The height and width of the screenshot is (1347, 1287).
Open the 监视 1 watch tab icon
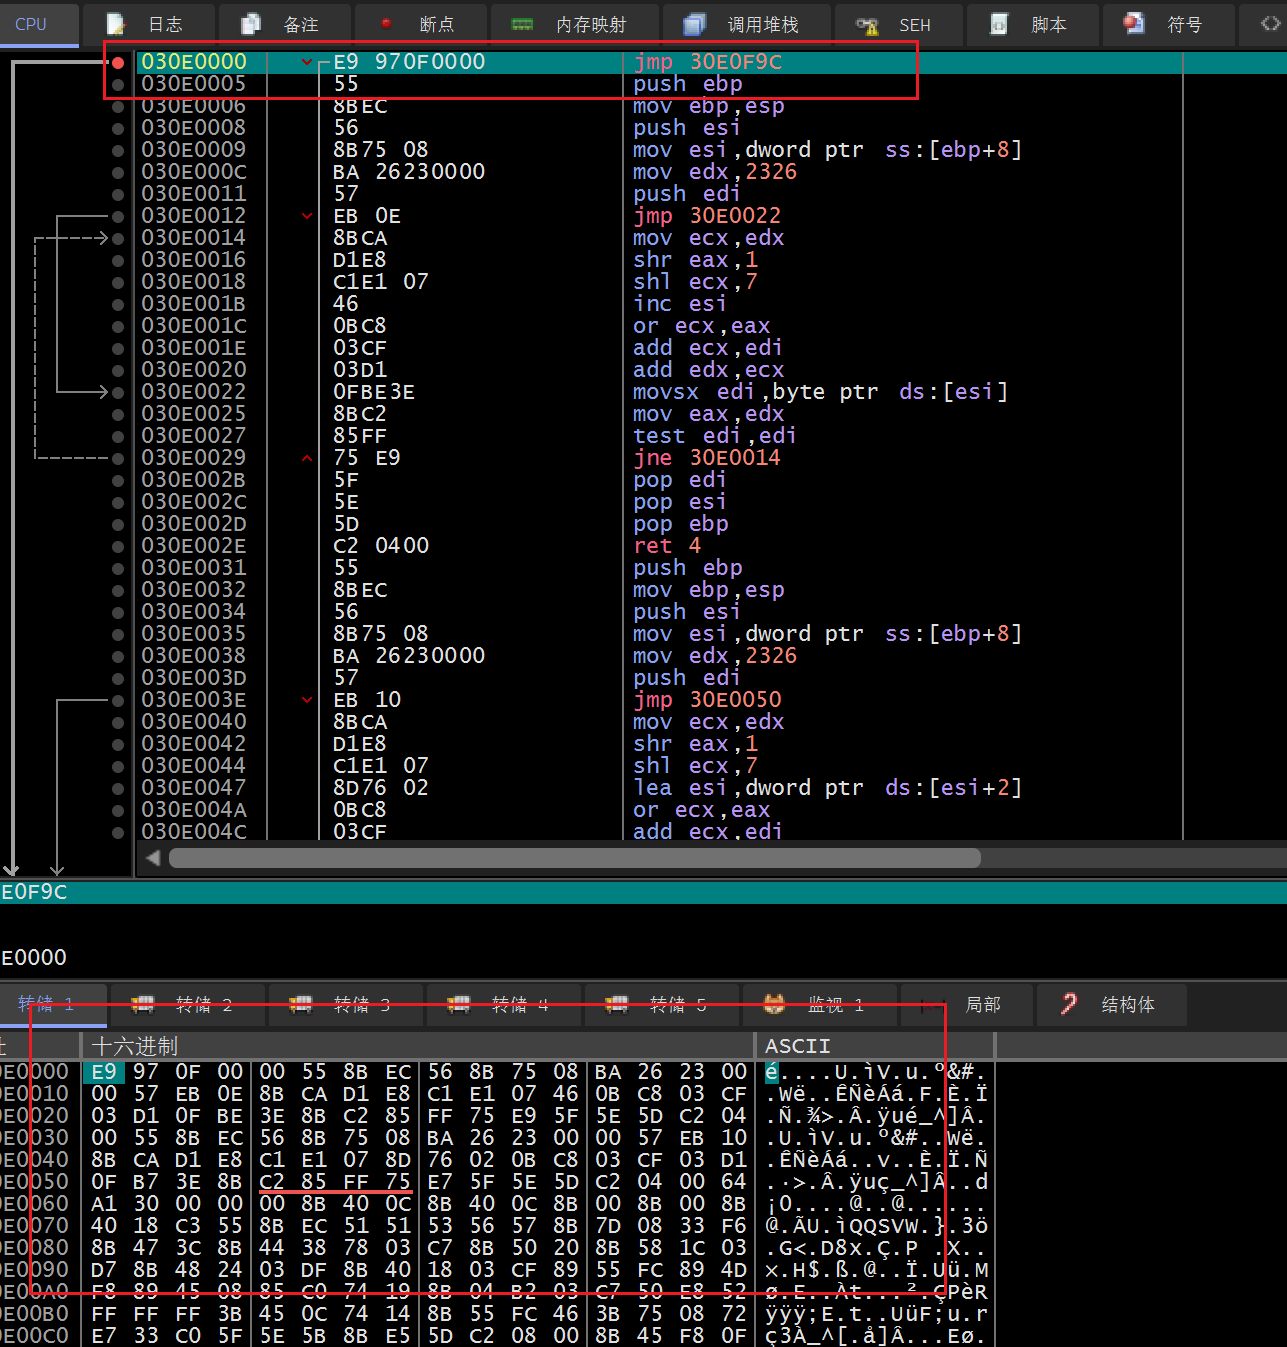pos(775,1004)
